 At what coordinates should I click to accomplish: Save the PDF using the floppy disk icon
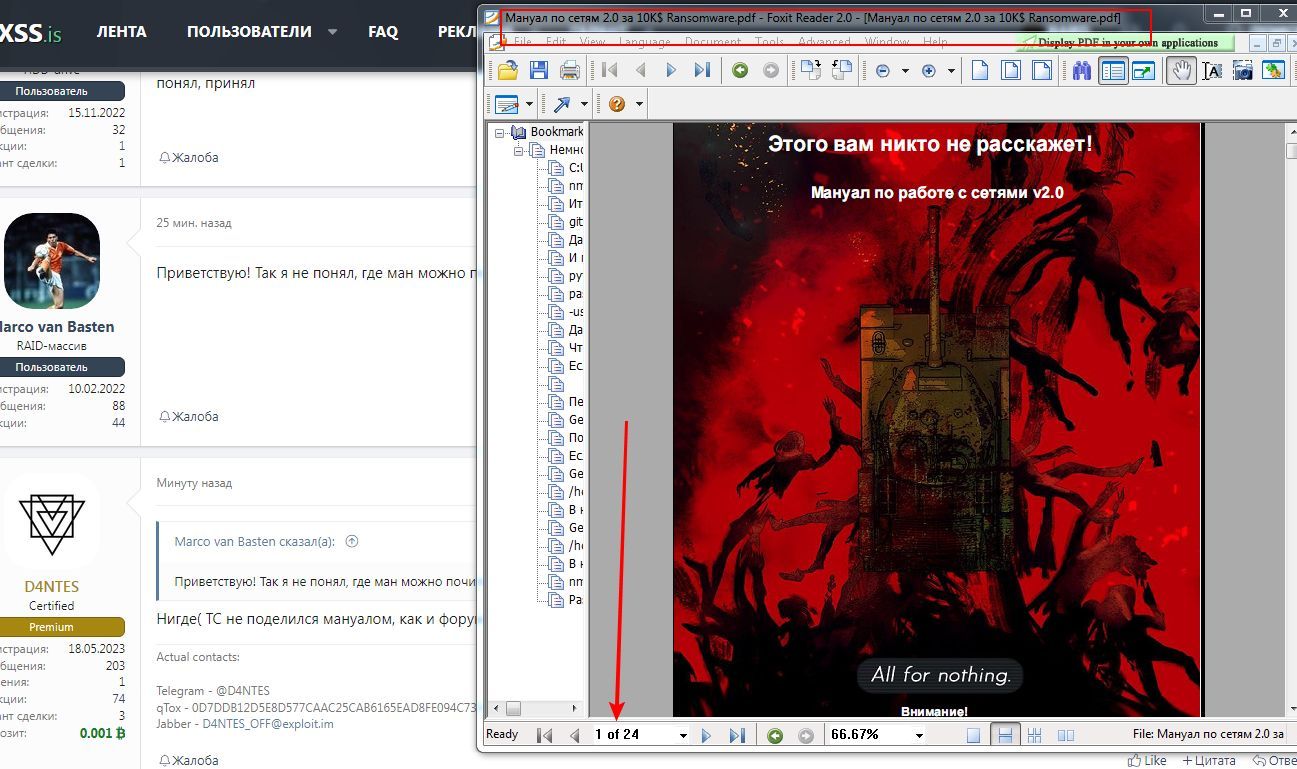coord(539,71)
